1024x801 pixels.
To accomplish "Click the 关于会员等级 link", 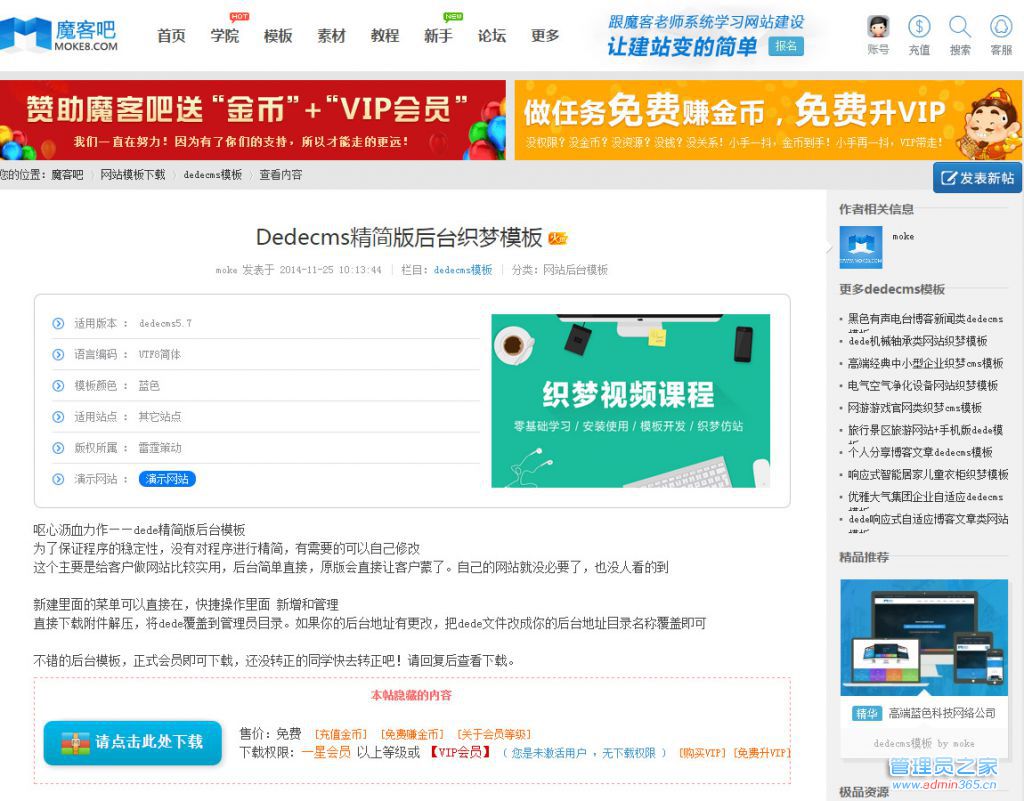I will [x=494, y=734].
